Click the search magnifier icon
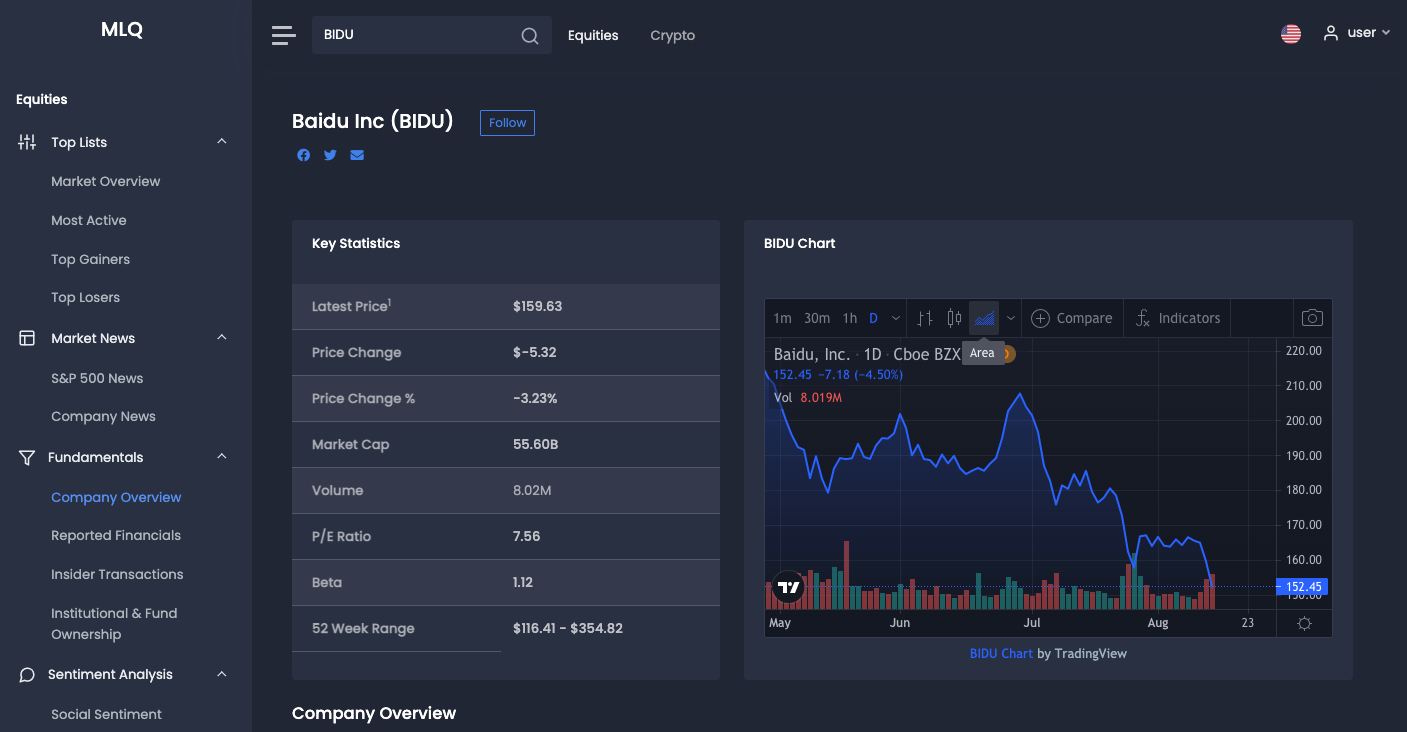 click(x=530, y=36)
